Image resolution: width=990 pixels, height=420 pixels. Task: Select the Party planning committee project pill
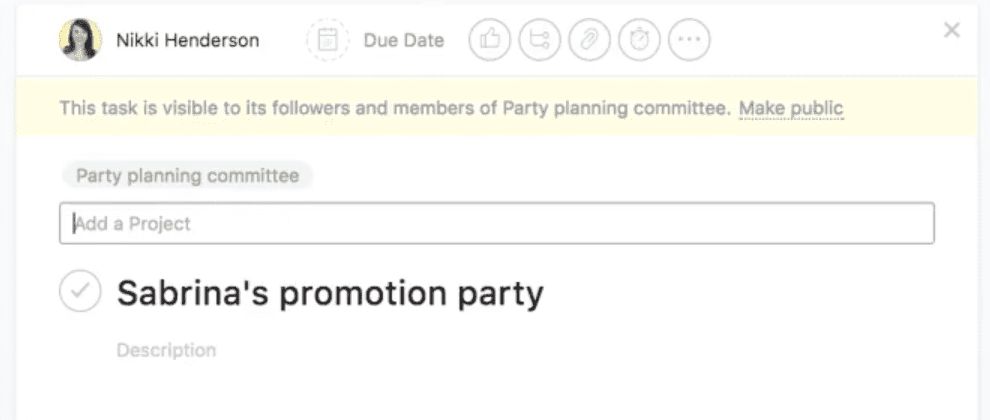(187, 176)
